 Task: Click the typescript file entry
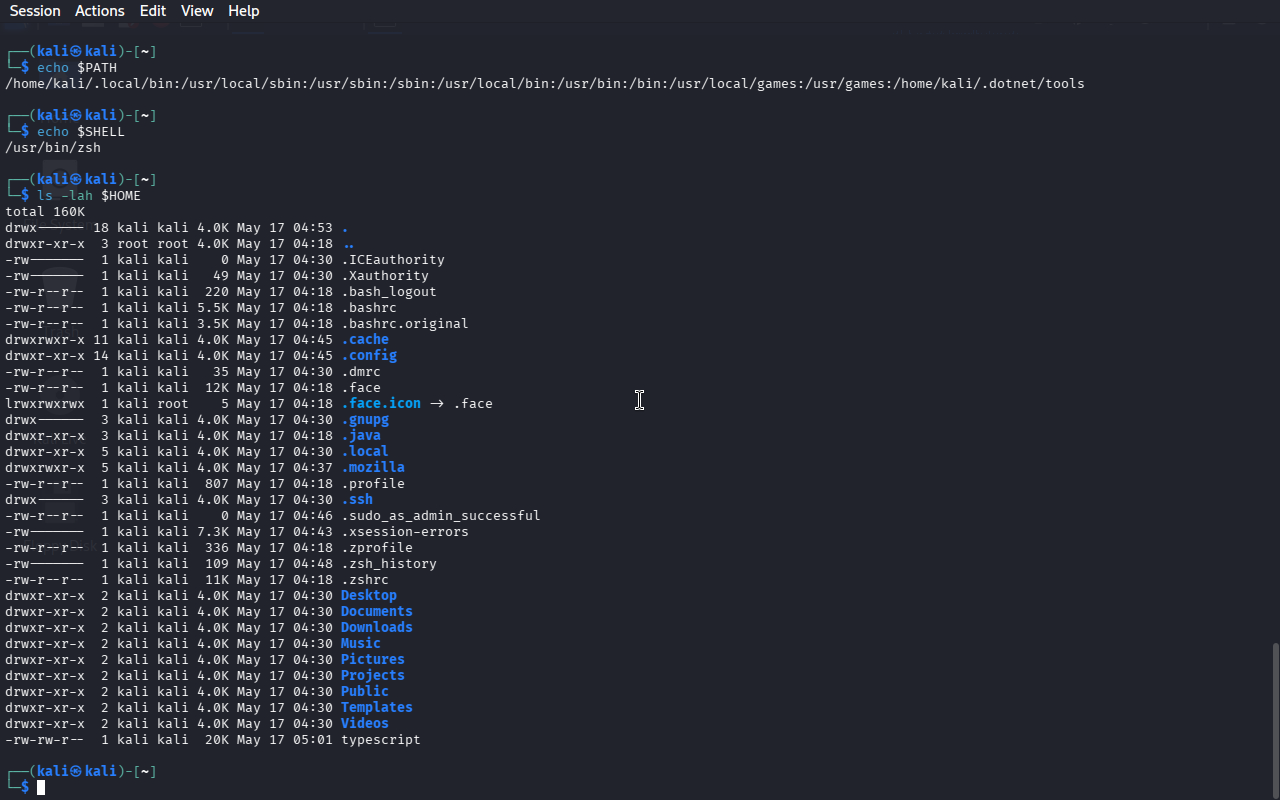(381, 740)
